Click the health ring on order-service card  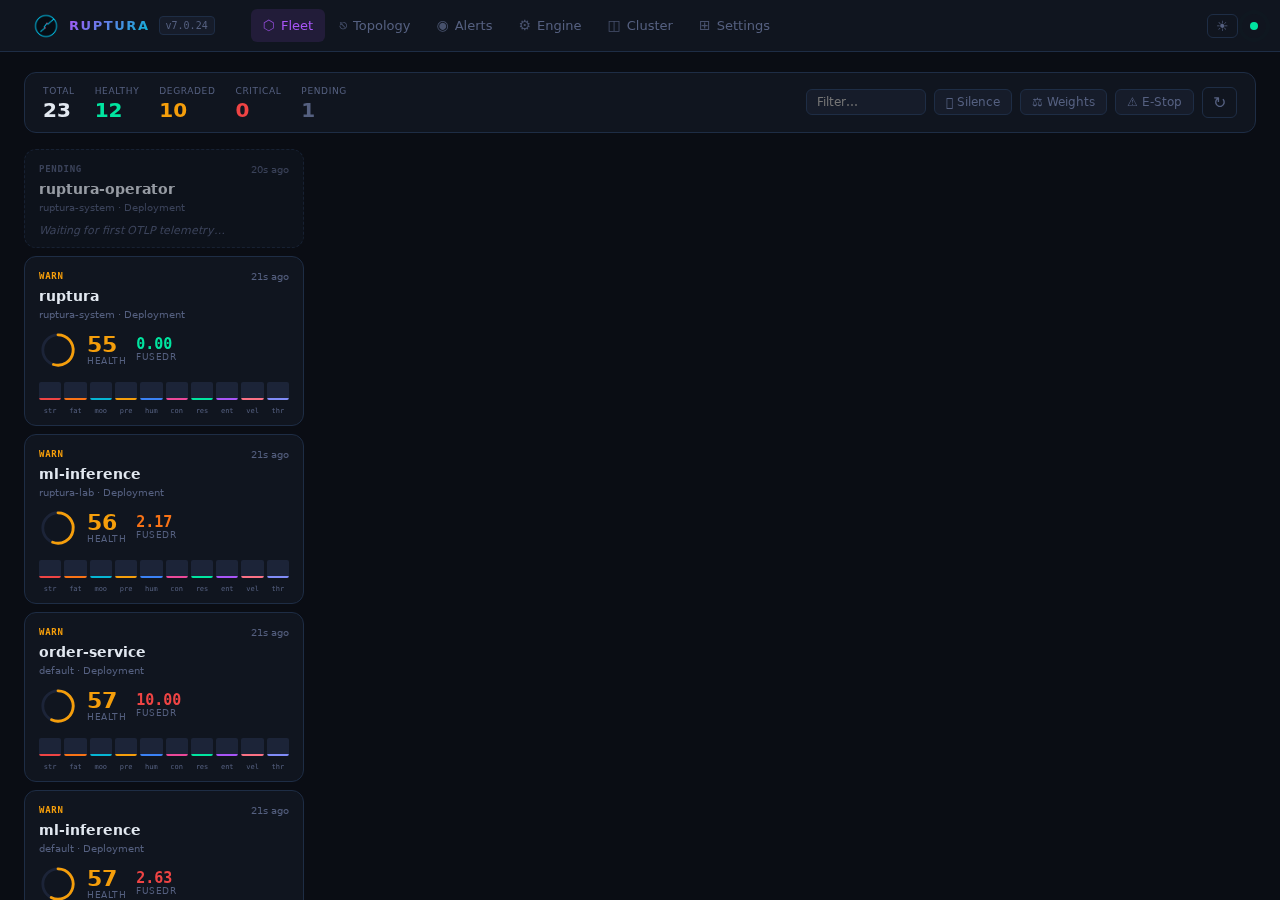58,706
